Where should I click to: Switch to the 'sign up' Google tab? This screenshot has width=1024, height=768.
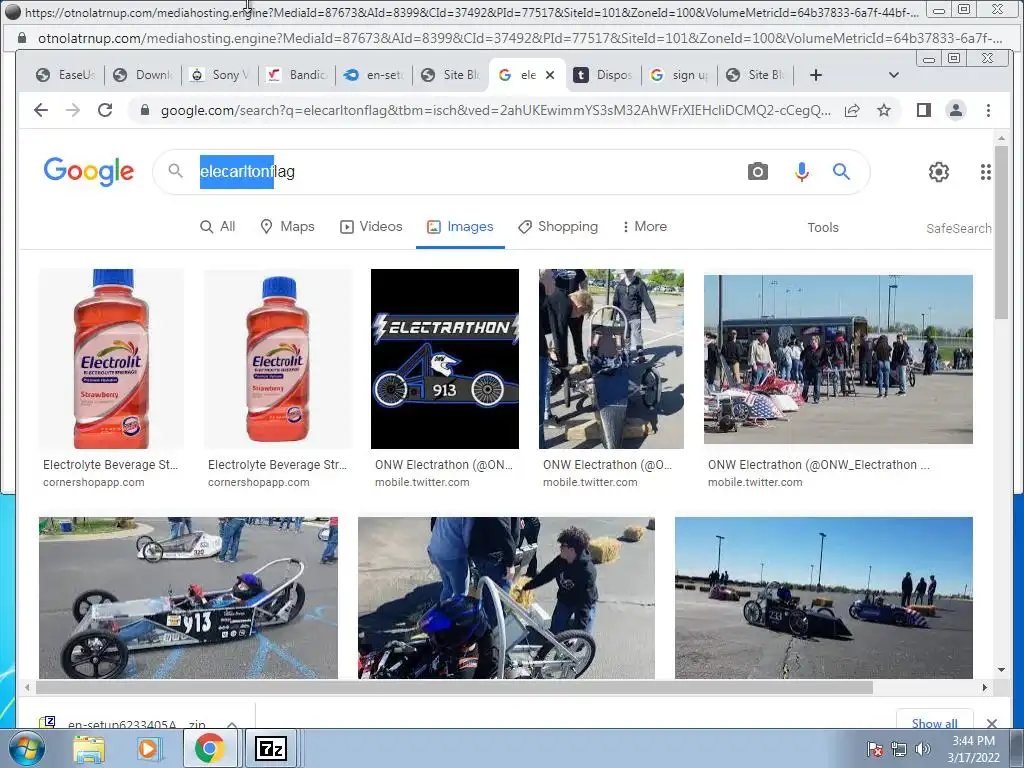[x=681, y=75]
